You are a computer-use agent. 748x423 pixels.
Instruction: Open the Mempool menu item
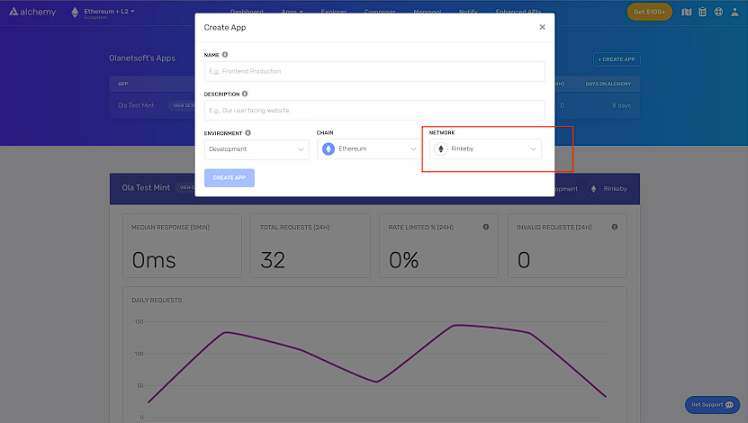[x=426, y=10]
